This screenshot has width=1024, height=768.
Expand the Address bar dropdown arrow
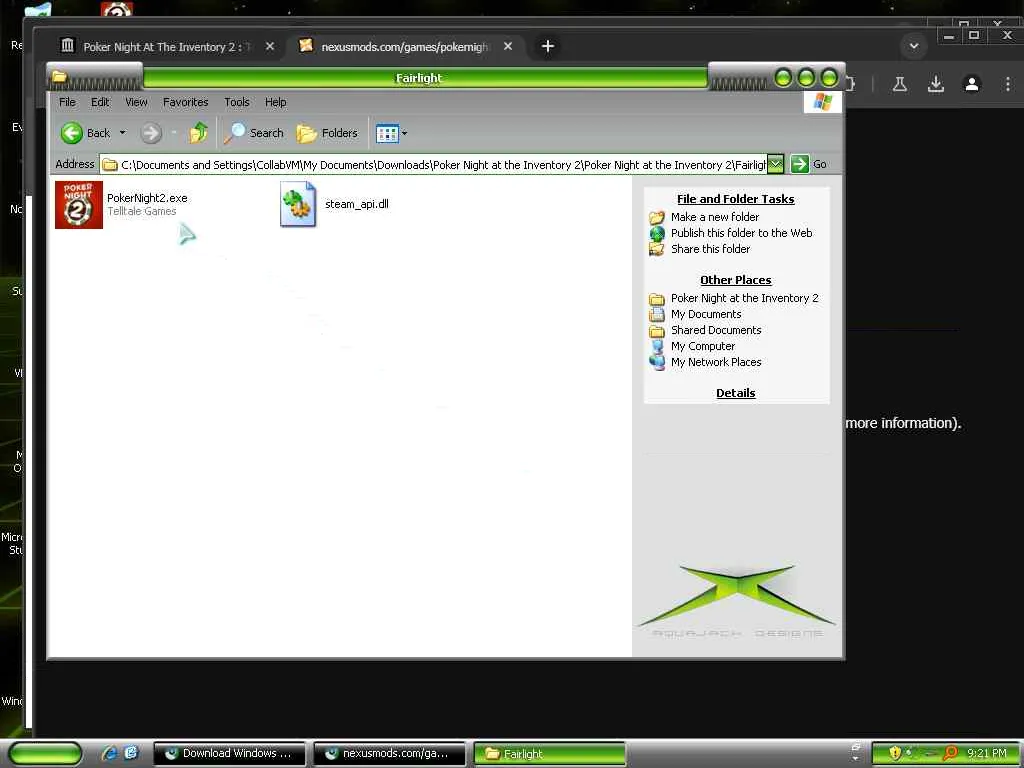(775, 165)
